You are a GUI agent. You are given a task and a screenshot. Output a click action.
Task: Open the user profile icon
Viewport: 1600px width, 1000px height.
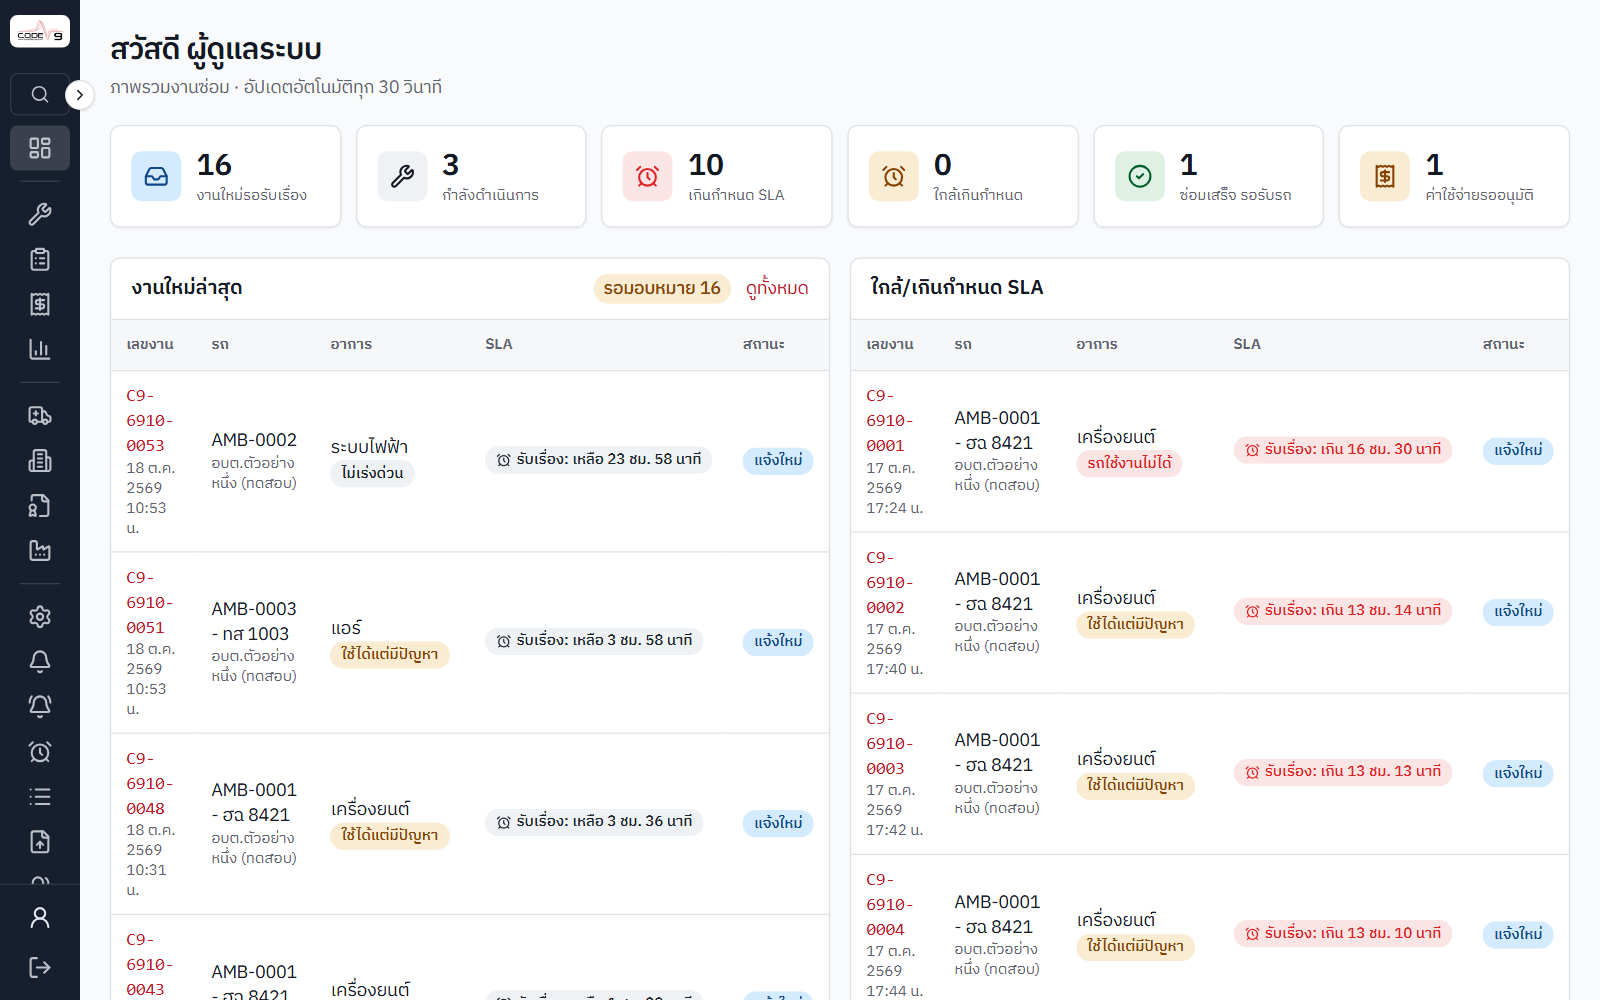click(x=40, y=917)
